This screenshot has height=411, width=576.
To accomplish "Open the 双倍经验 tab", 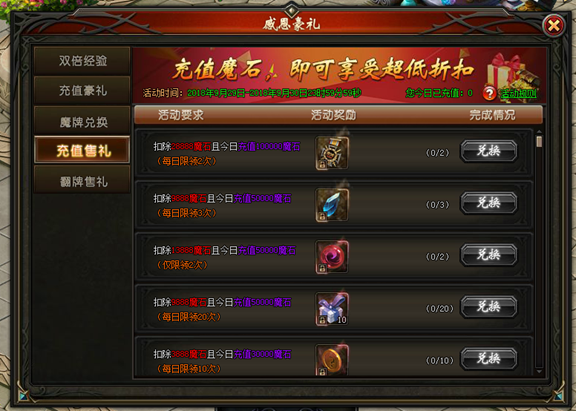I will coord(82,61).
